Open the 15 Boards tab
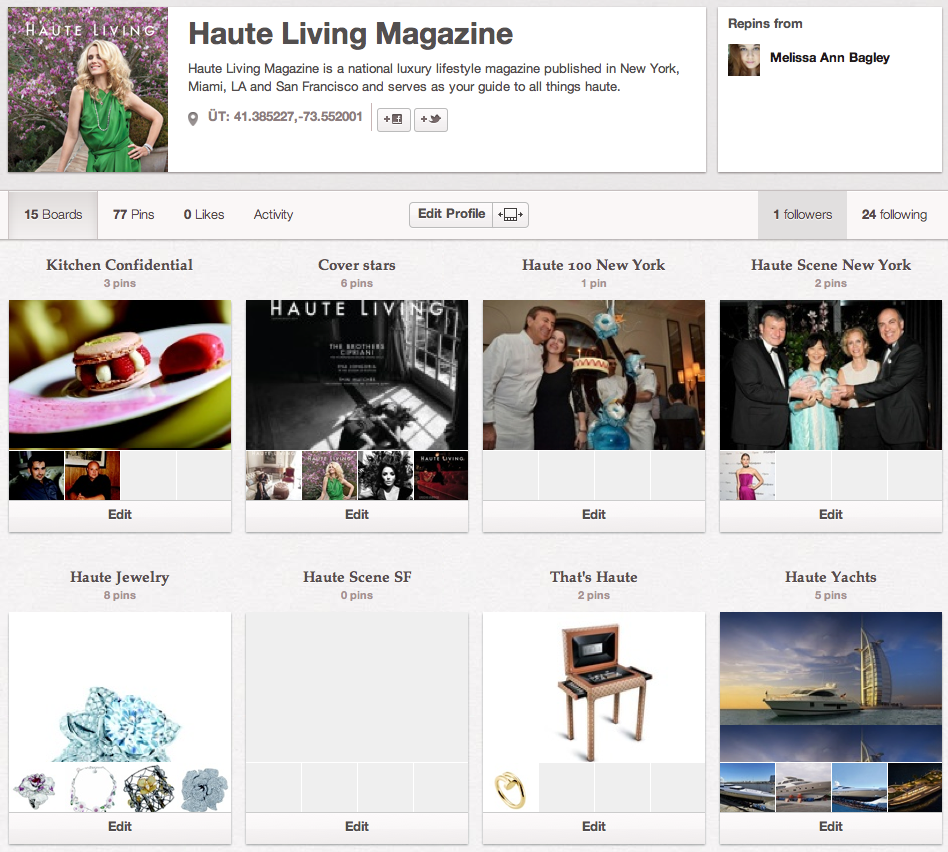 point(53,215)
